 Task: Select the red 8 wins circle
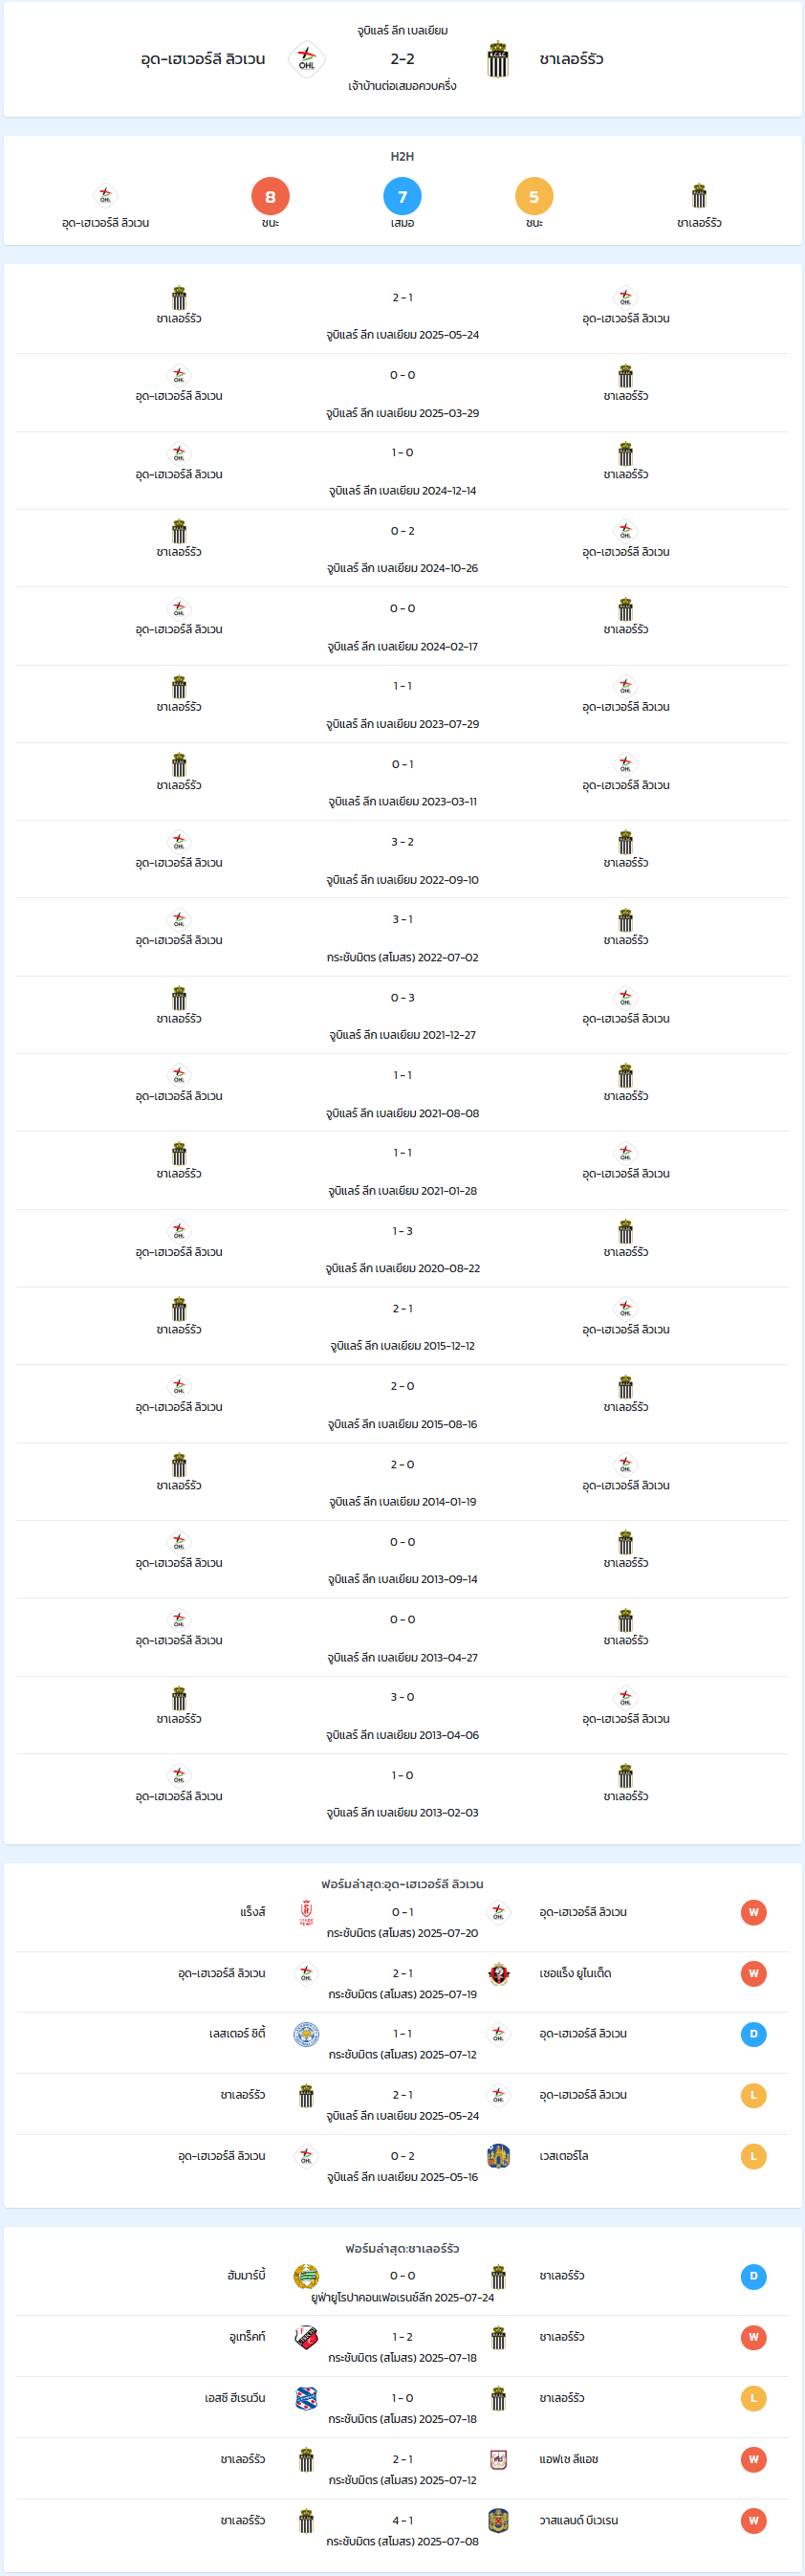(270, 196)
